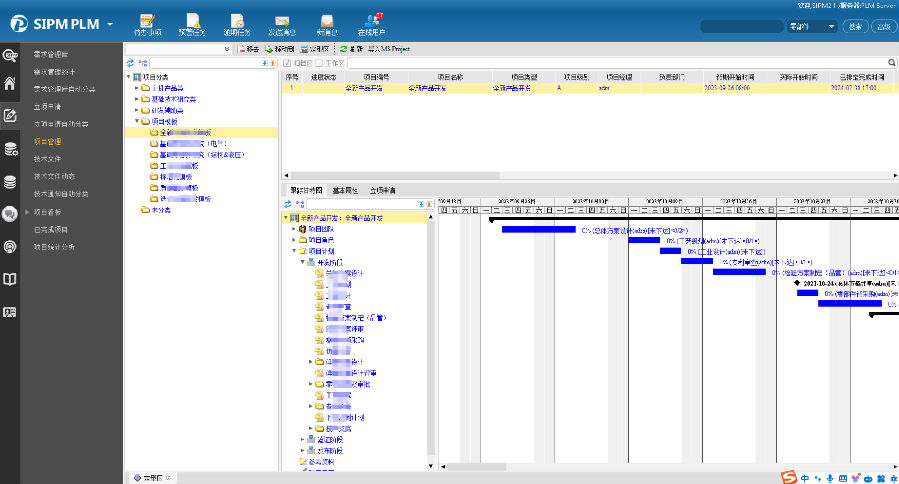This screenshot has width=899, height=484.
Task: Click the home icon in left sidebar
Action: [10, 84]
